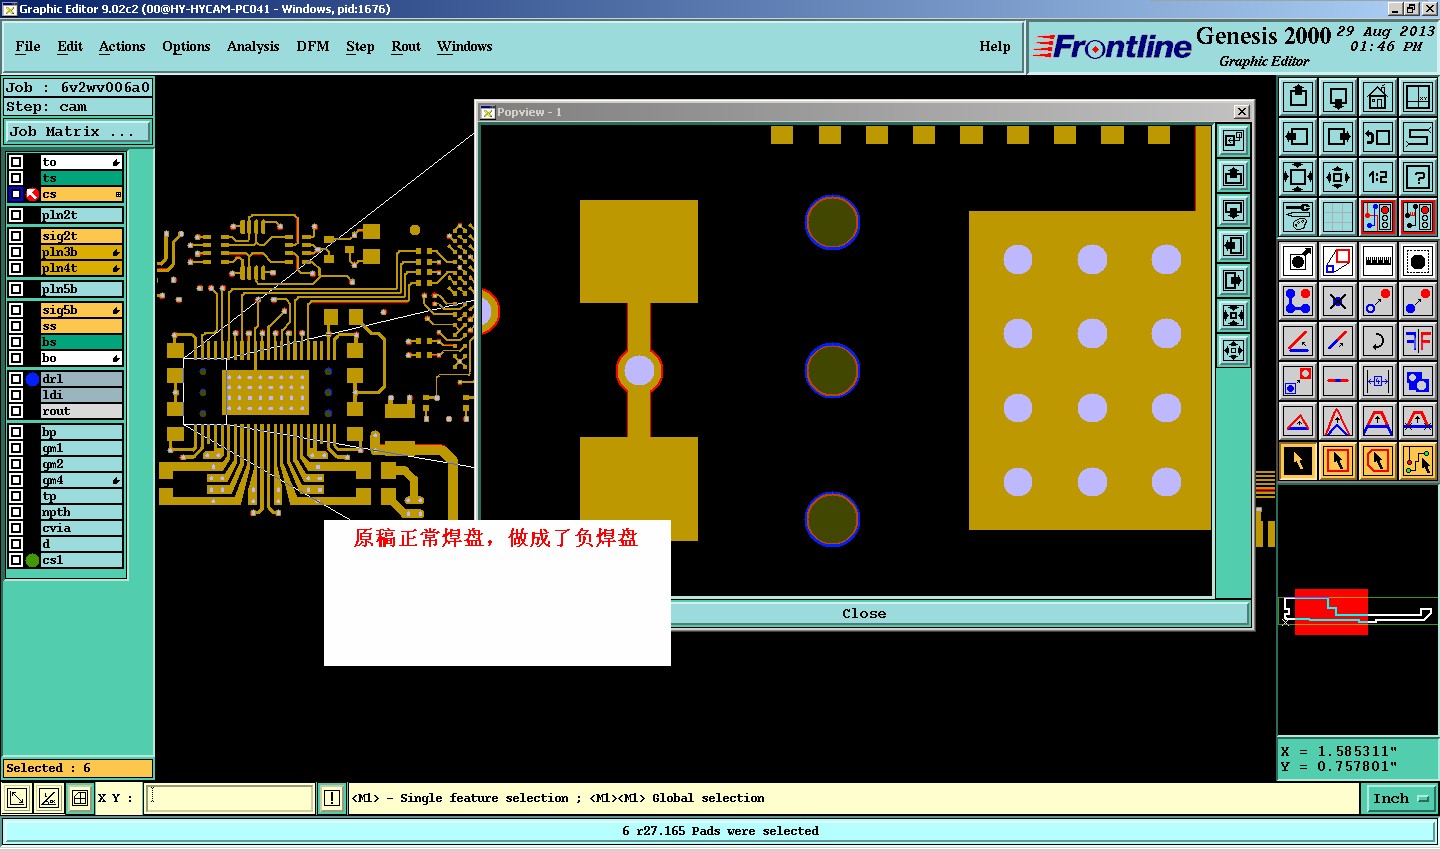
Task: Open the Actions menu
Action: [x=122, y=46]
